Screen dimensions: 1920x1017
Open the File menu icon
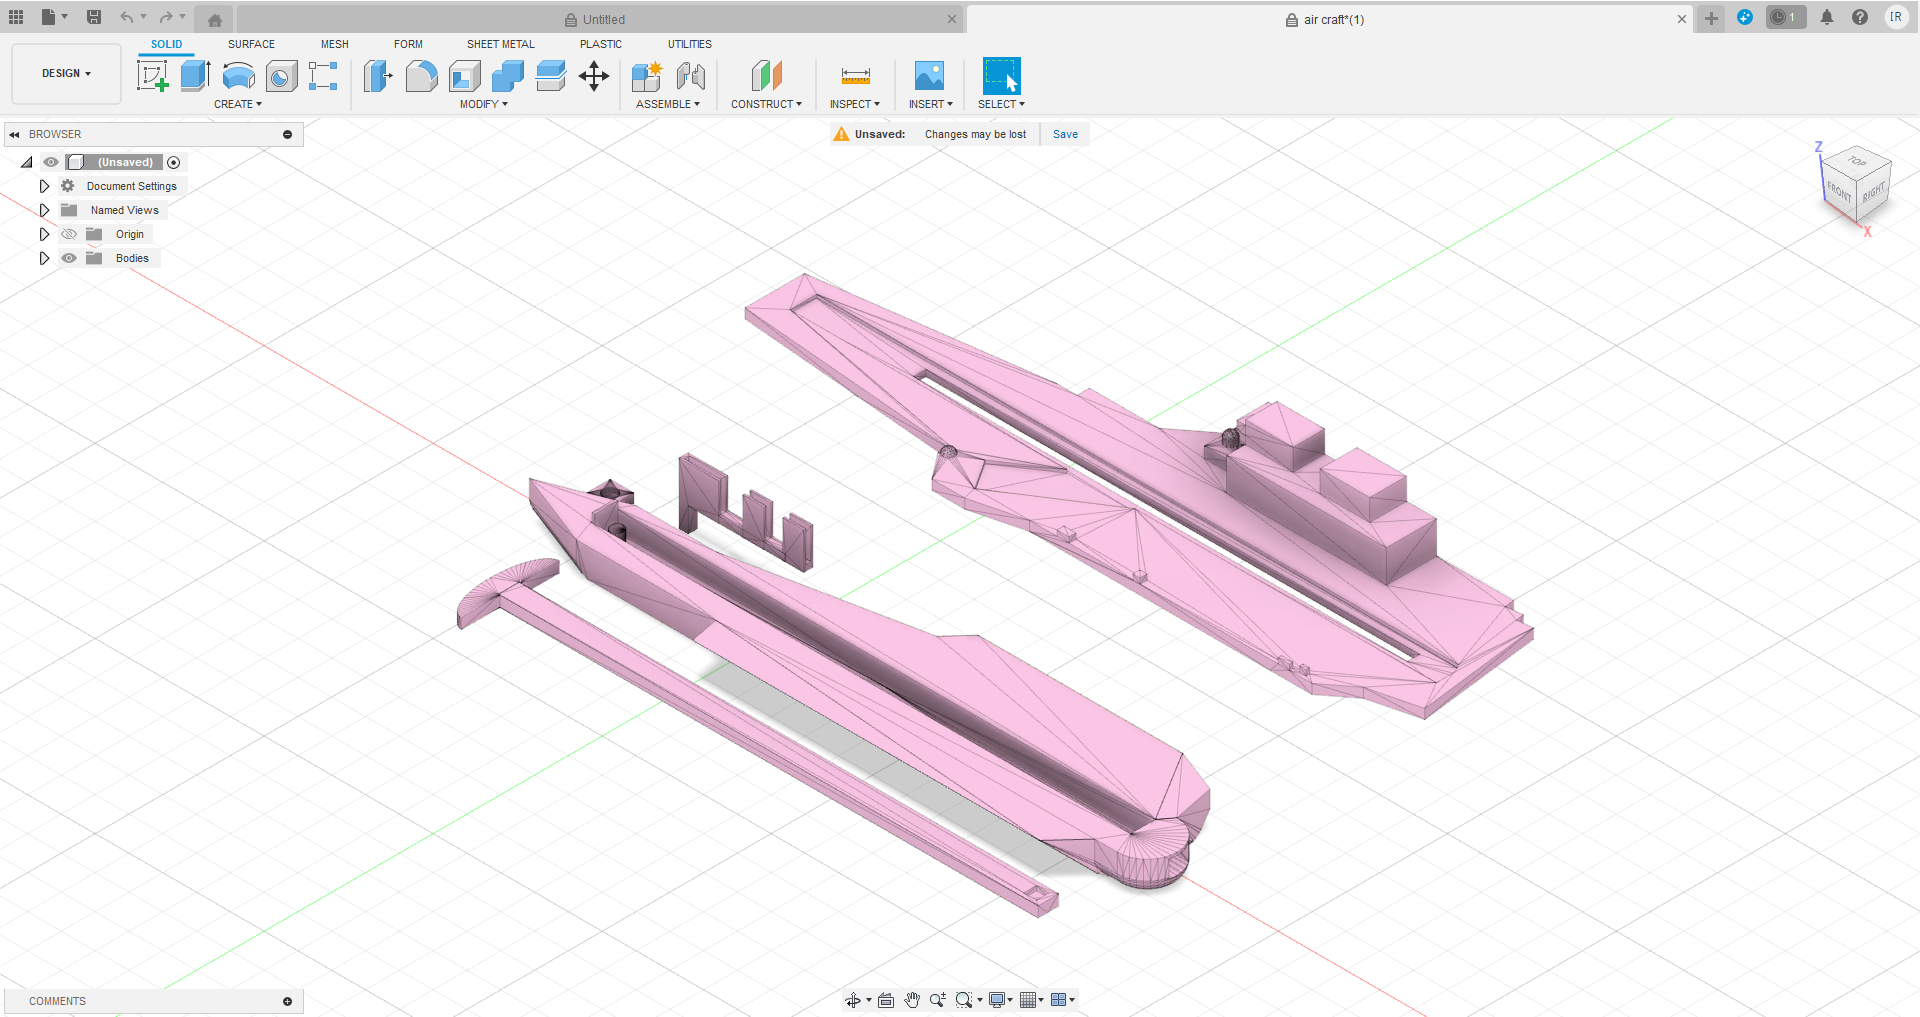coord(48,17)
